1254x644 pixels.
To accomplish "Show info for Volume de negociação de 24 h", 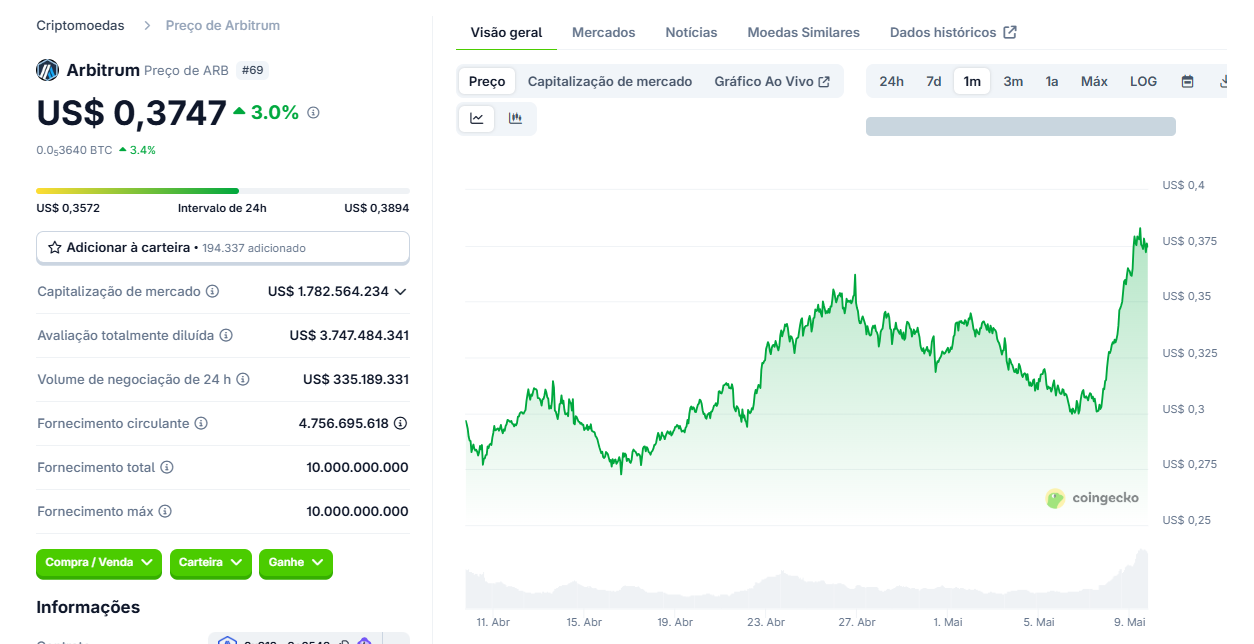I will coord(243,379).
